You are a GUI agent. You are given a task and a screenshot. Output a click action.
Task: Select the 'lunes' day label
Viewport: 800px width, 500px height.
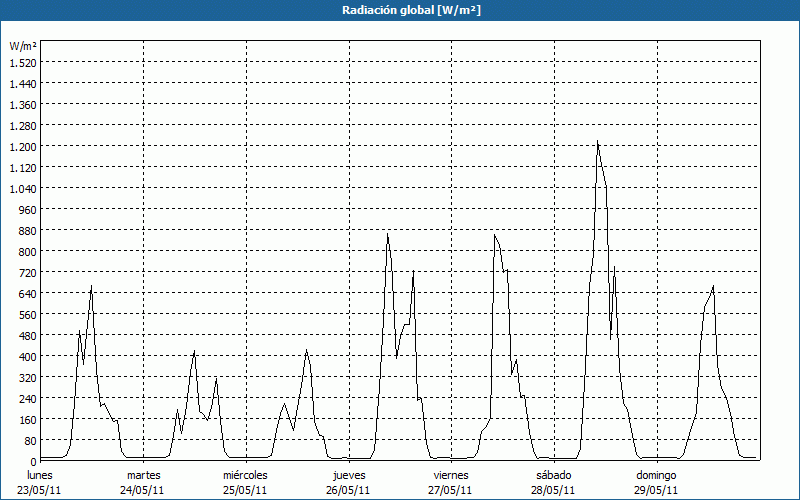coord(40,475)
